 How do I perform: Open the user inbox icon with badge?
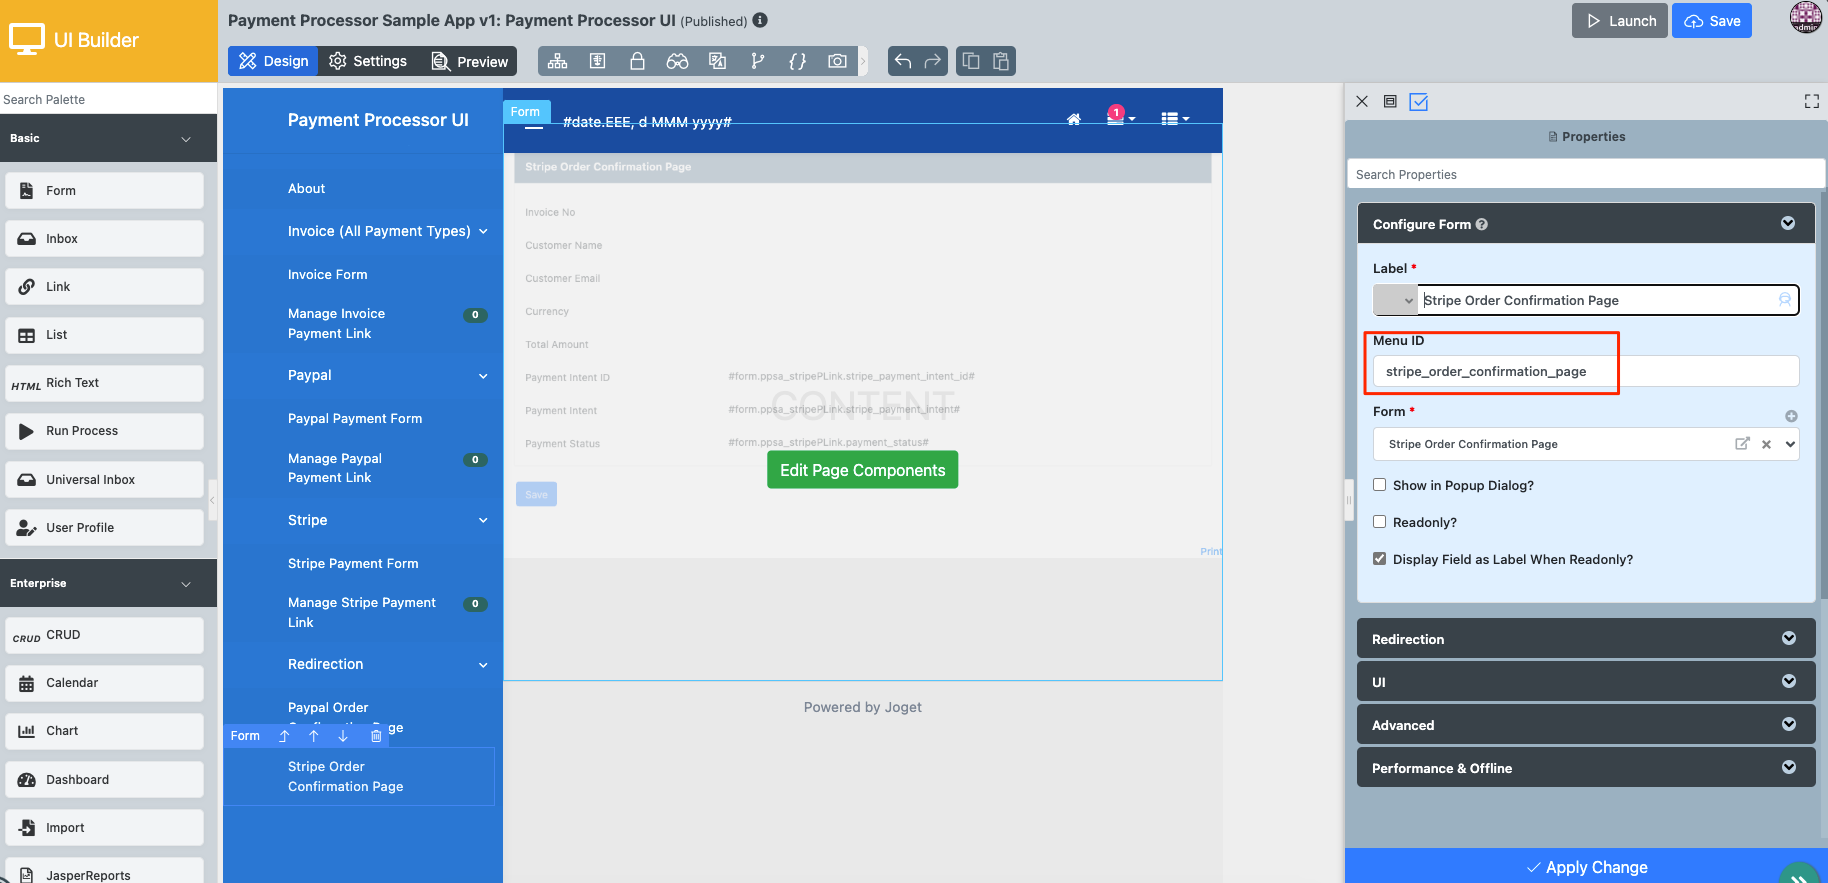click(x=1120, y=116)
